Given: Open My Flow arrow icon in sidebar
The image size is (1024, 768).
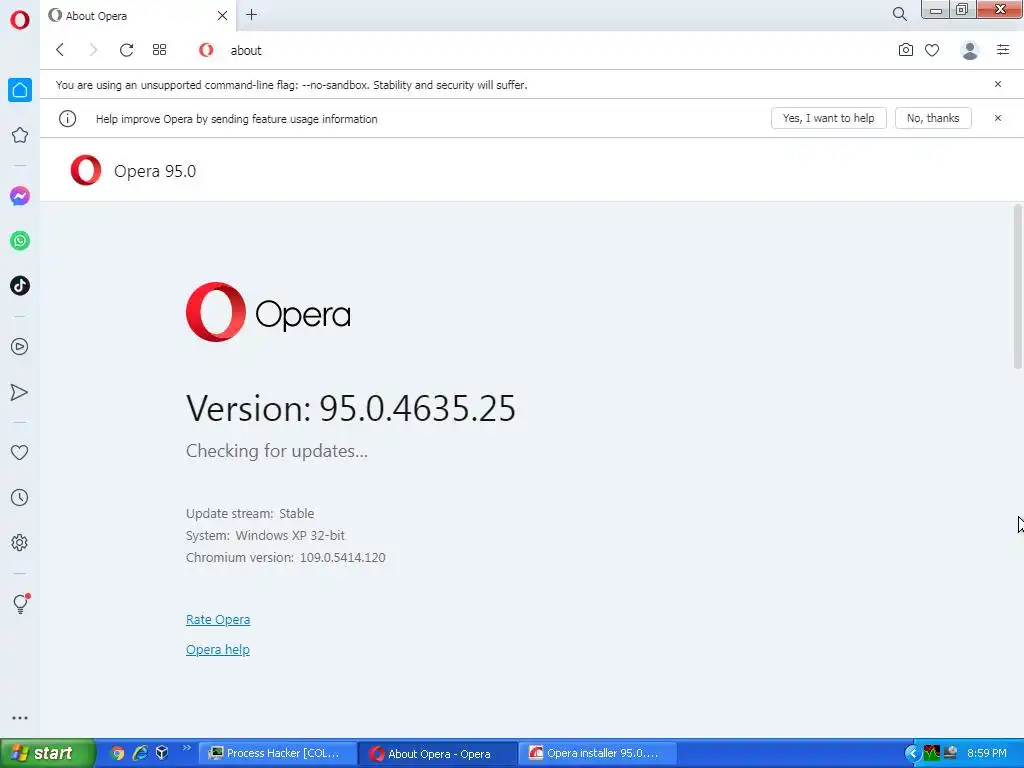Looking at the screenshot, I should point(20,392).
